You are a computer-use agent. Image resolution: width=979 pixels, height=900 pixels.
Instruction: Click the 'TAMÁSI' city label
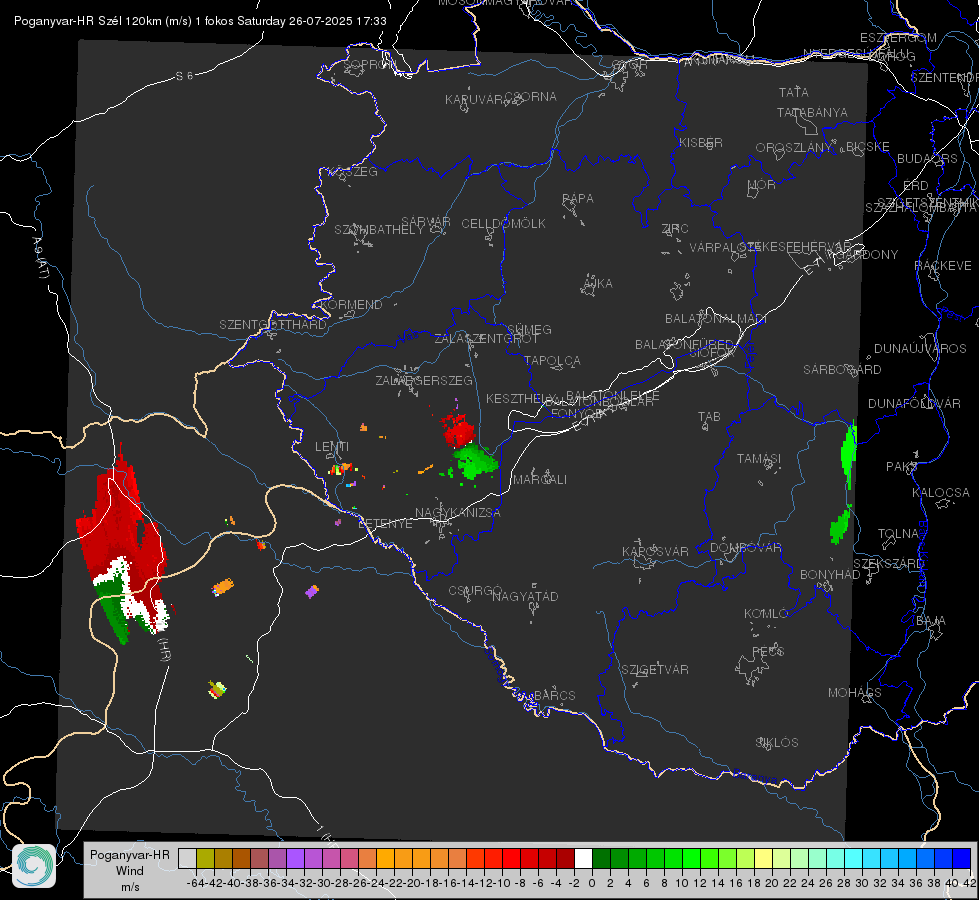pos(759,458)
